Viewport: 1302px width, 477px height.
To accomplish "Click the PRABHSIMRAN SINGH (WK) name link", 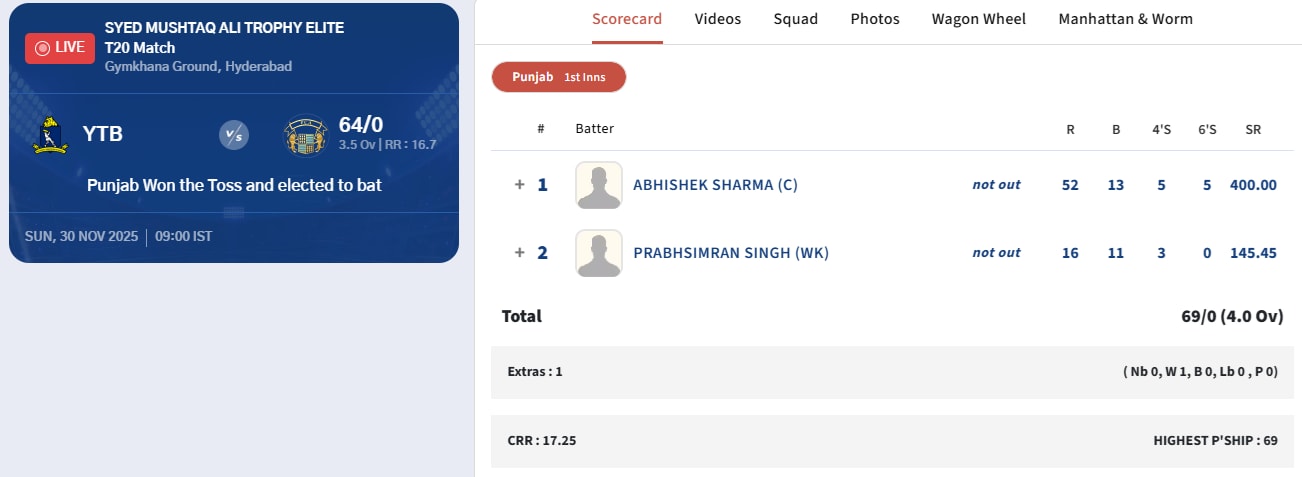I will (x=731, y=253).
